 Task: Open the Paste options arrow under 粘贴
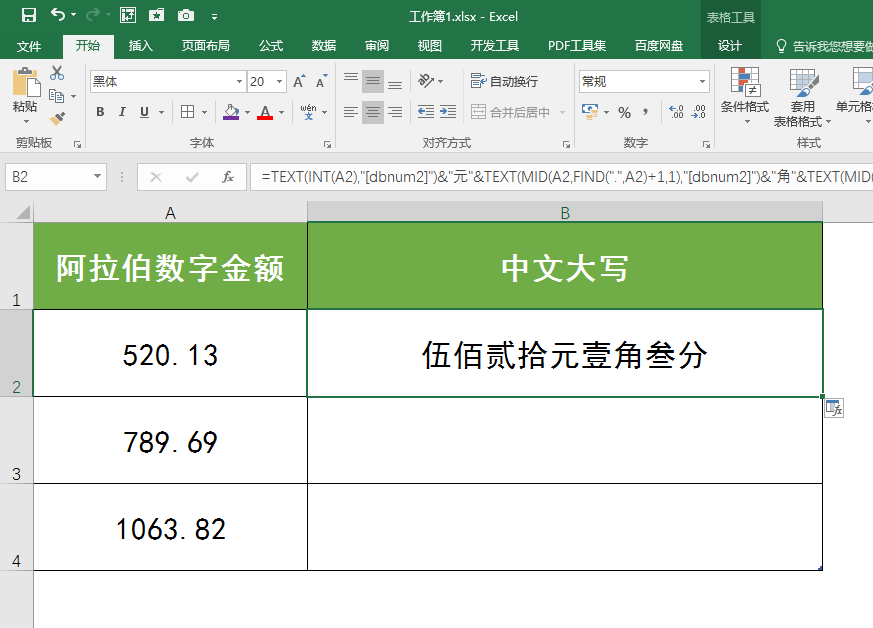[x=26, y=121]
